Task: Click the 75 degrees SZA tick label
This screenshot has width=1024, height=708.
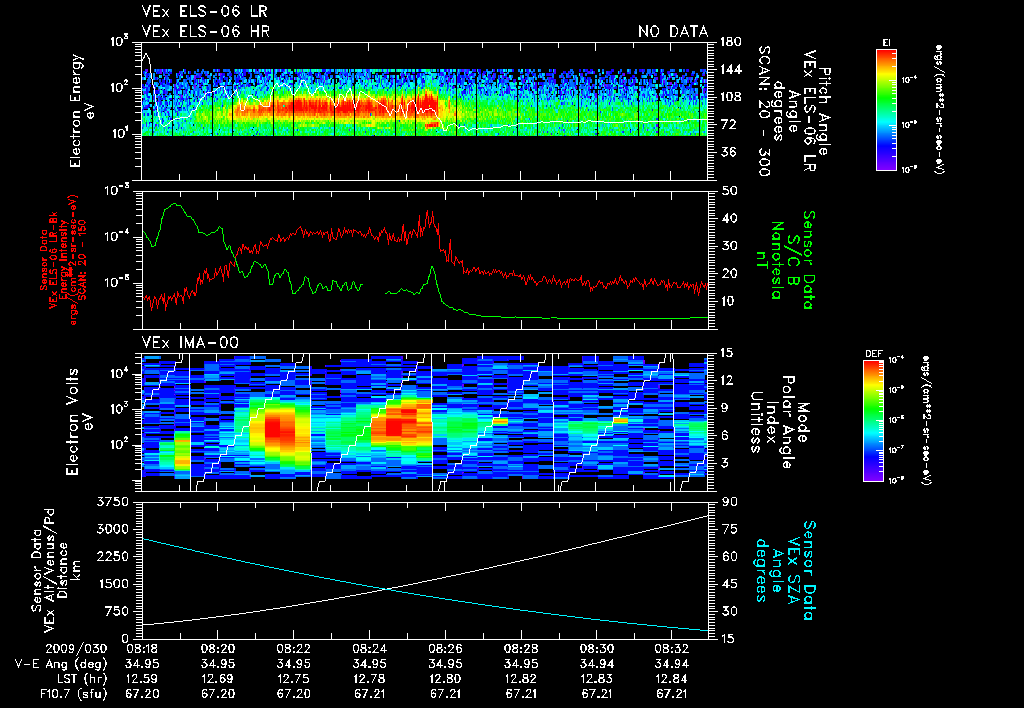Action: click(729, 529)
